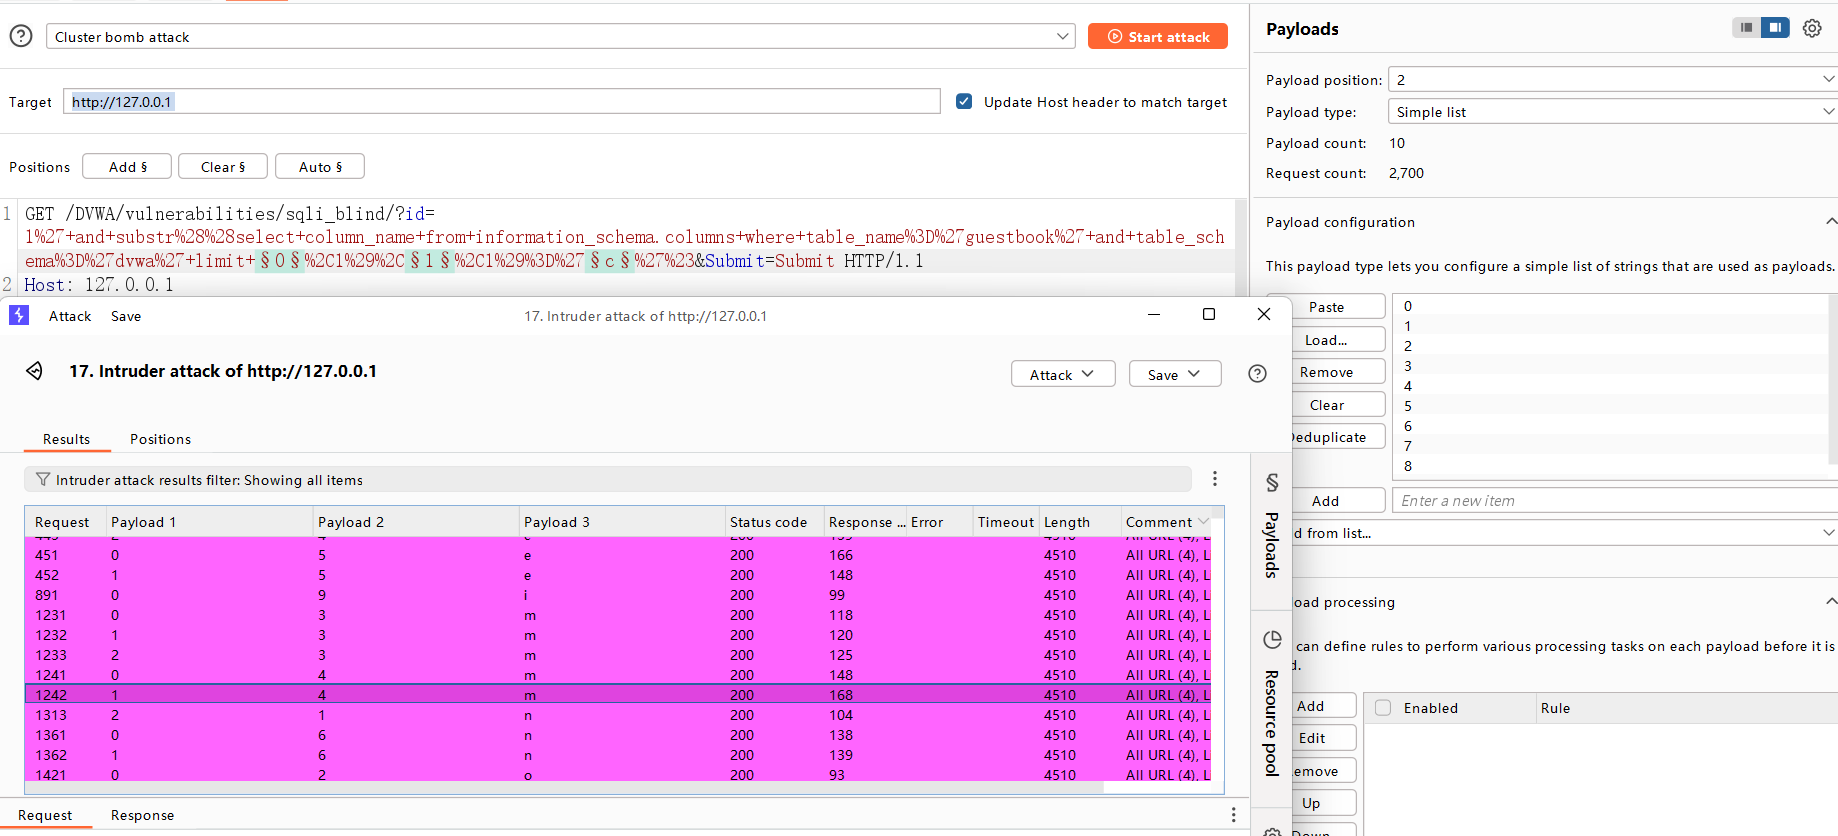
Task: Click the results horizontal scrollbar
Action: click(565, 788)
